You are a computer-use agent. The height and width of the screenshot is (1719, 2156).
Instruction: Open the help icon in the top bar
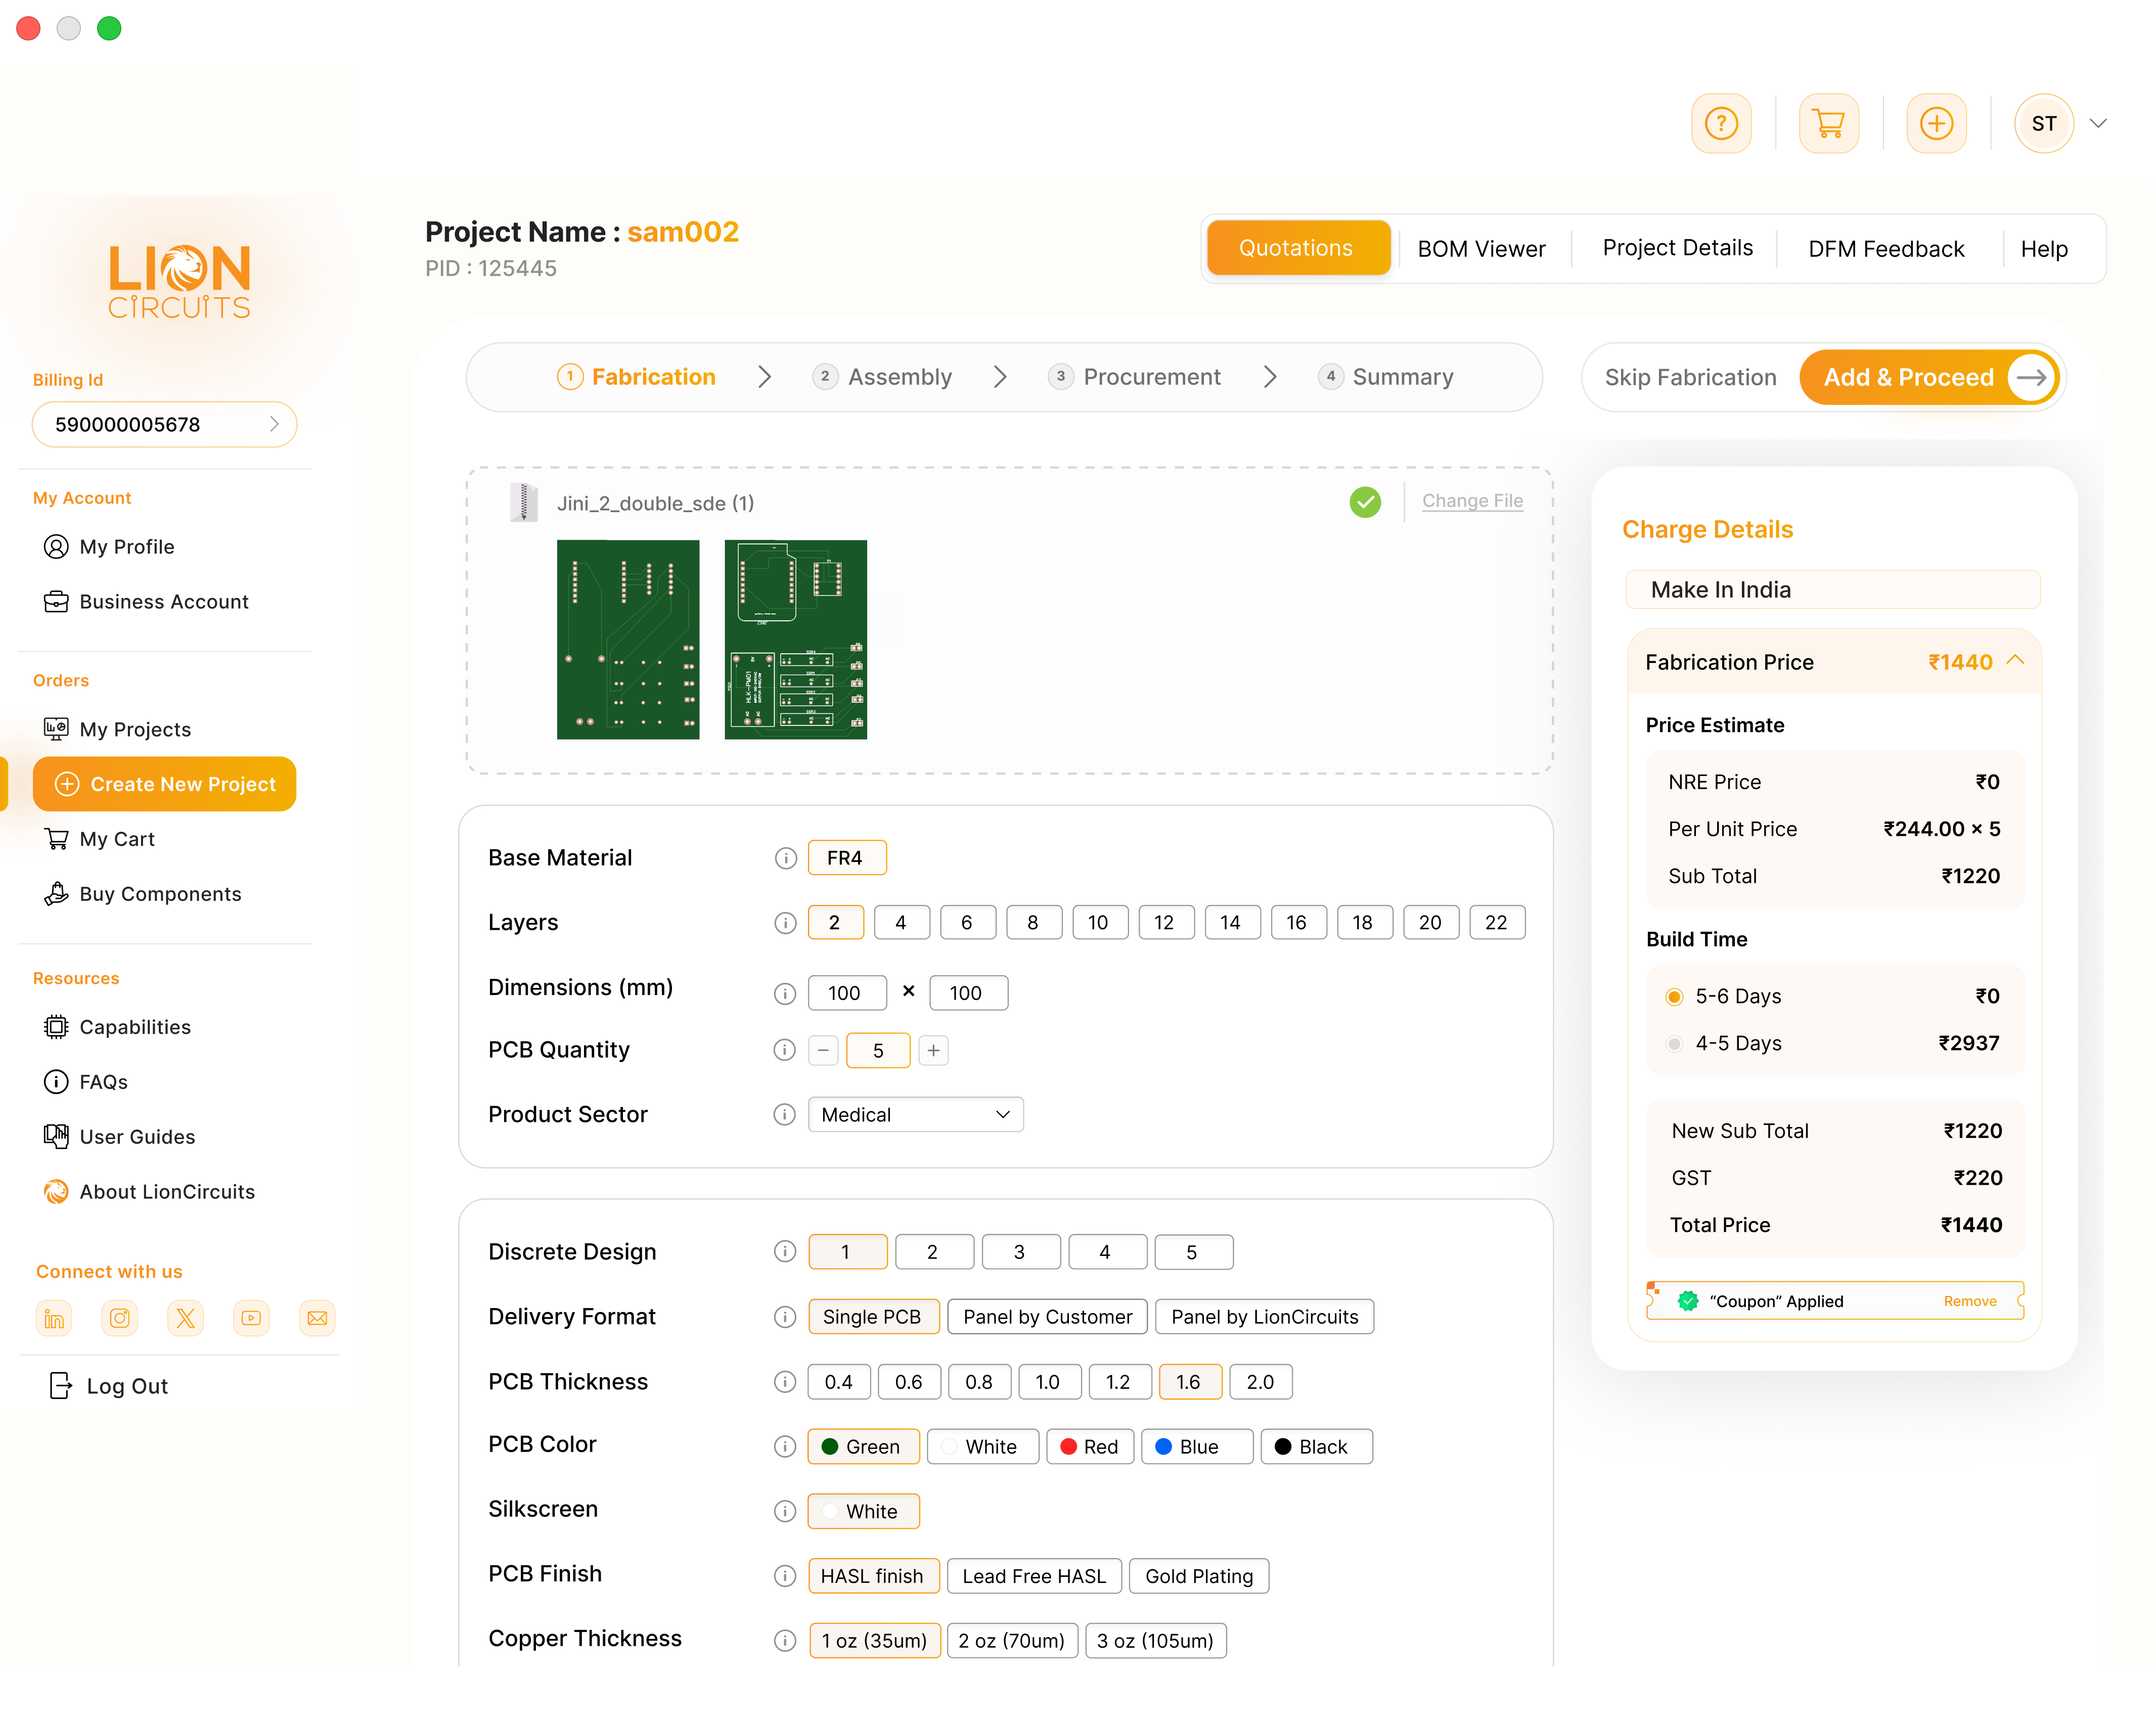click(x=1722, y=123)
